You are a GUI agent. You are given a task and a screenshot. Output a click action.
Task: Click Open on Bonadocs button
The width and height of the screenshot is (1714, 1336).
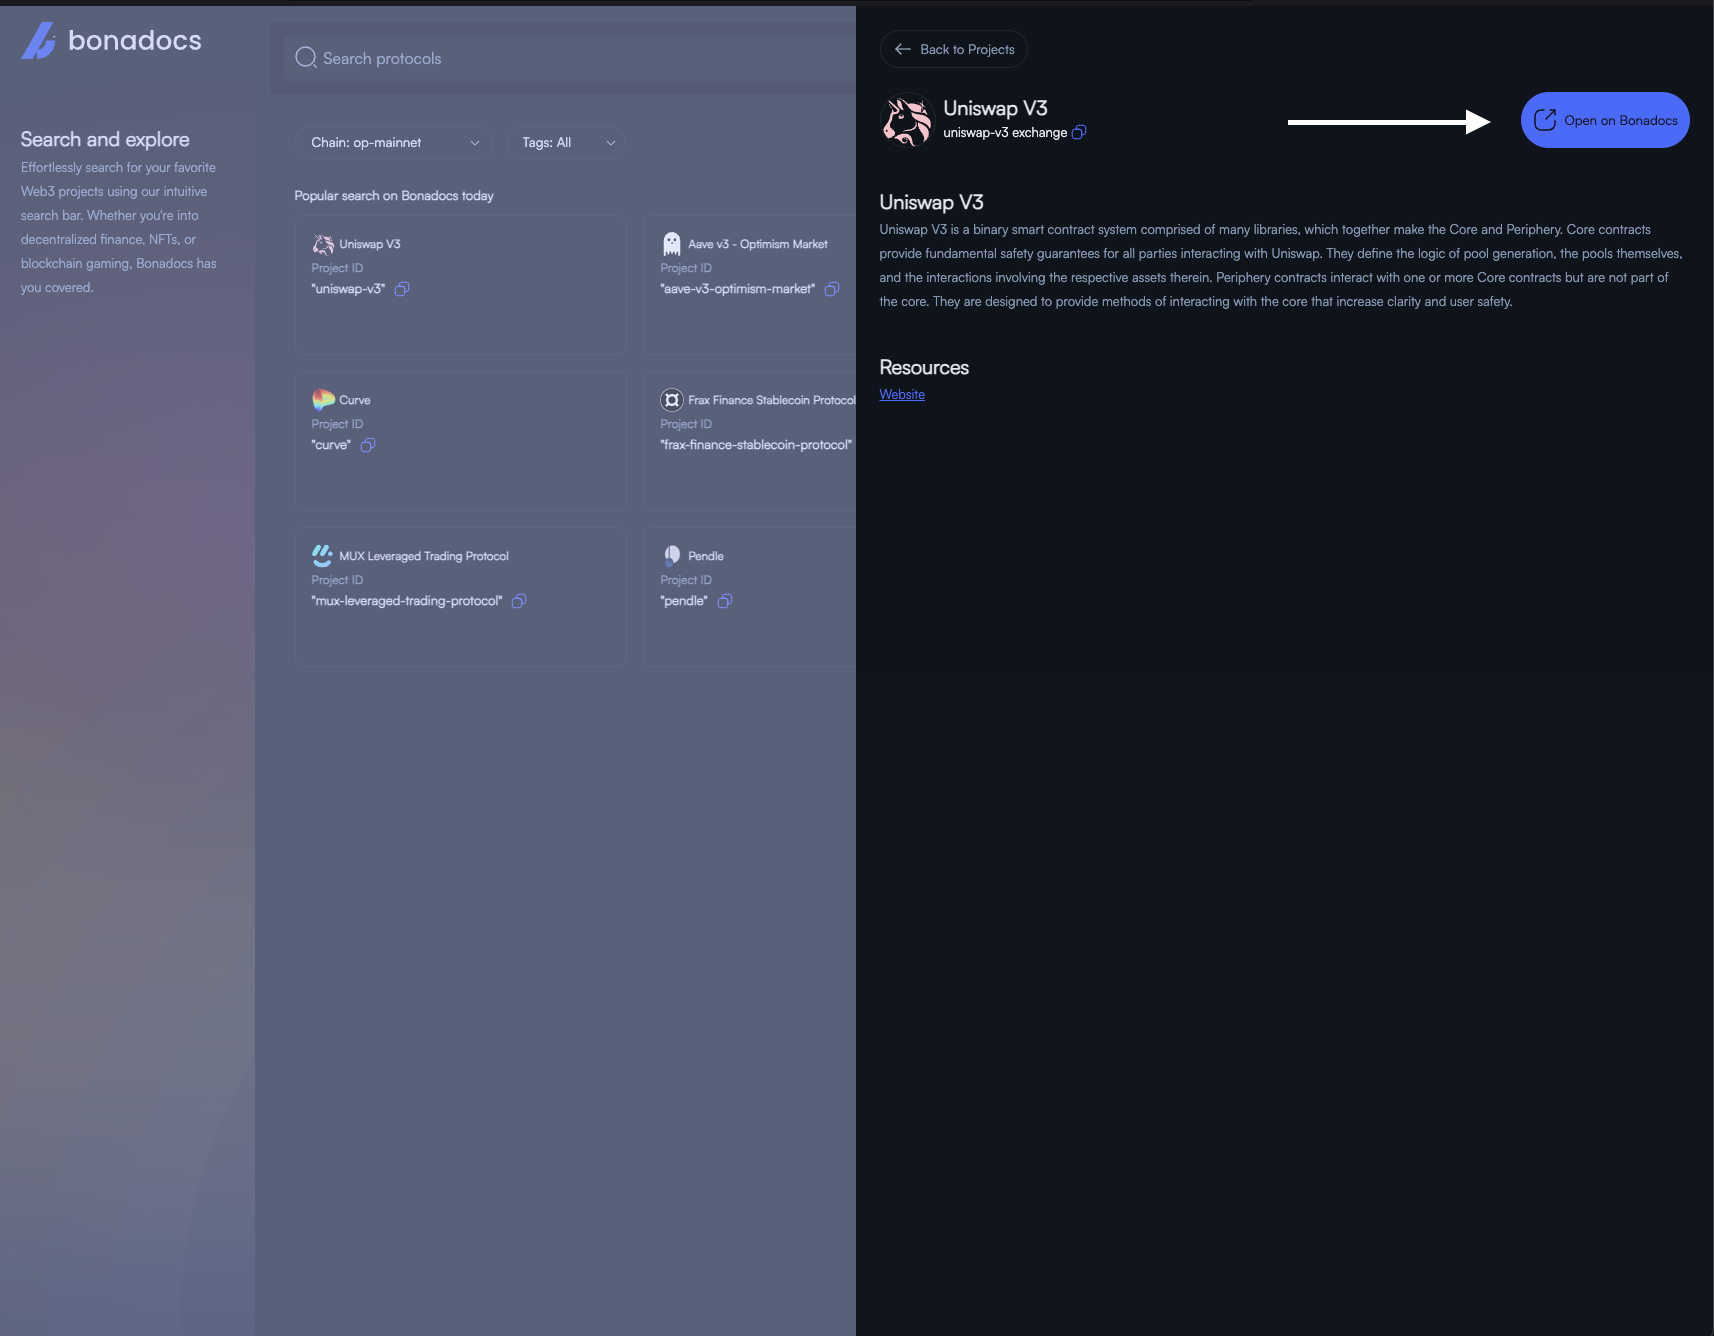pyautogui.click(x=1605, y=120)
